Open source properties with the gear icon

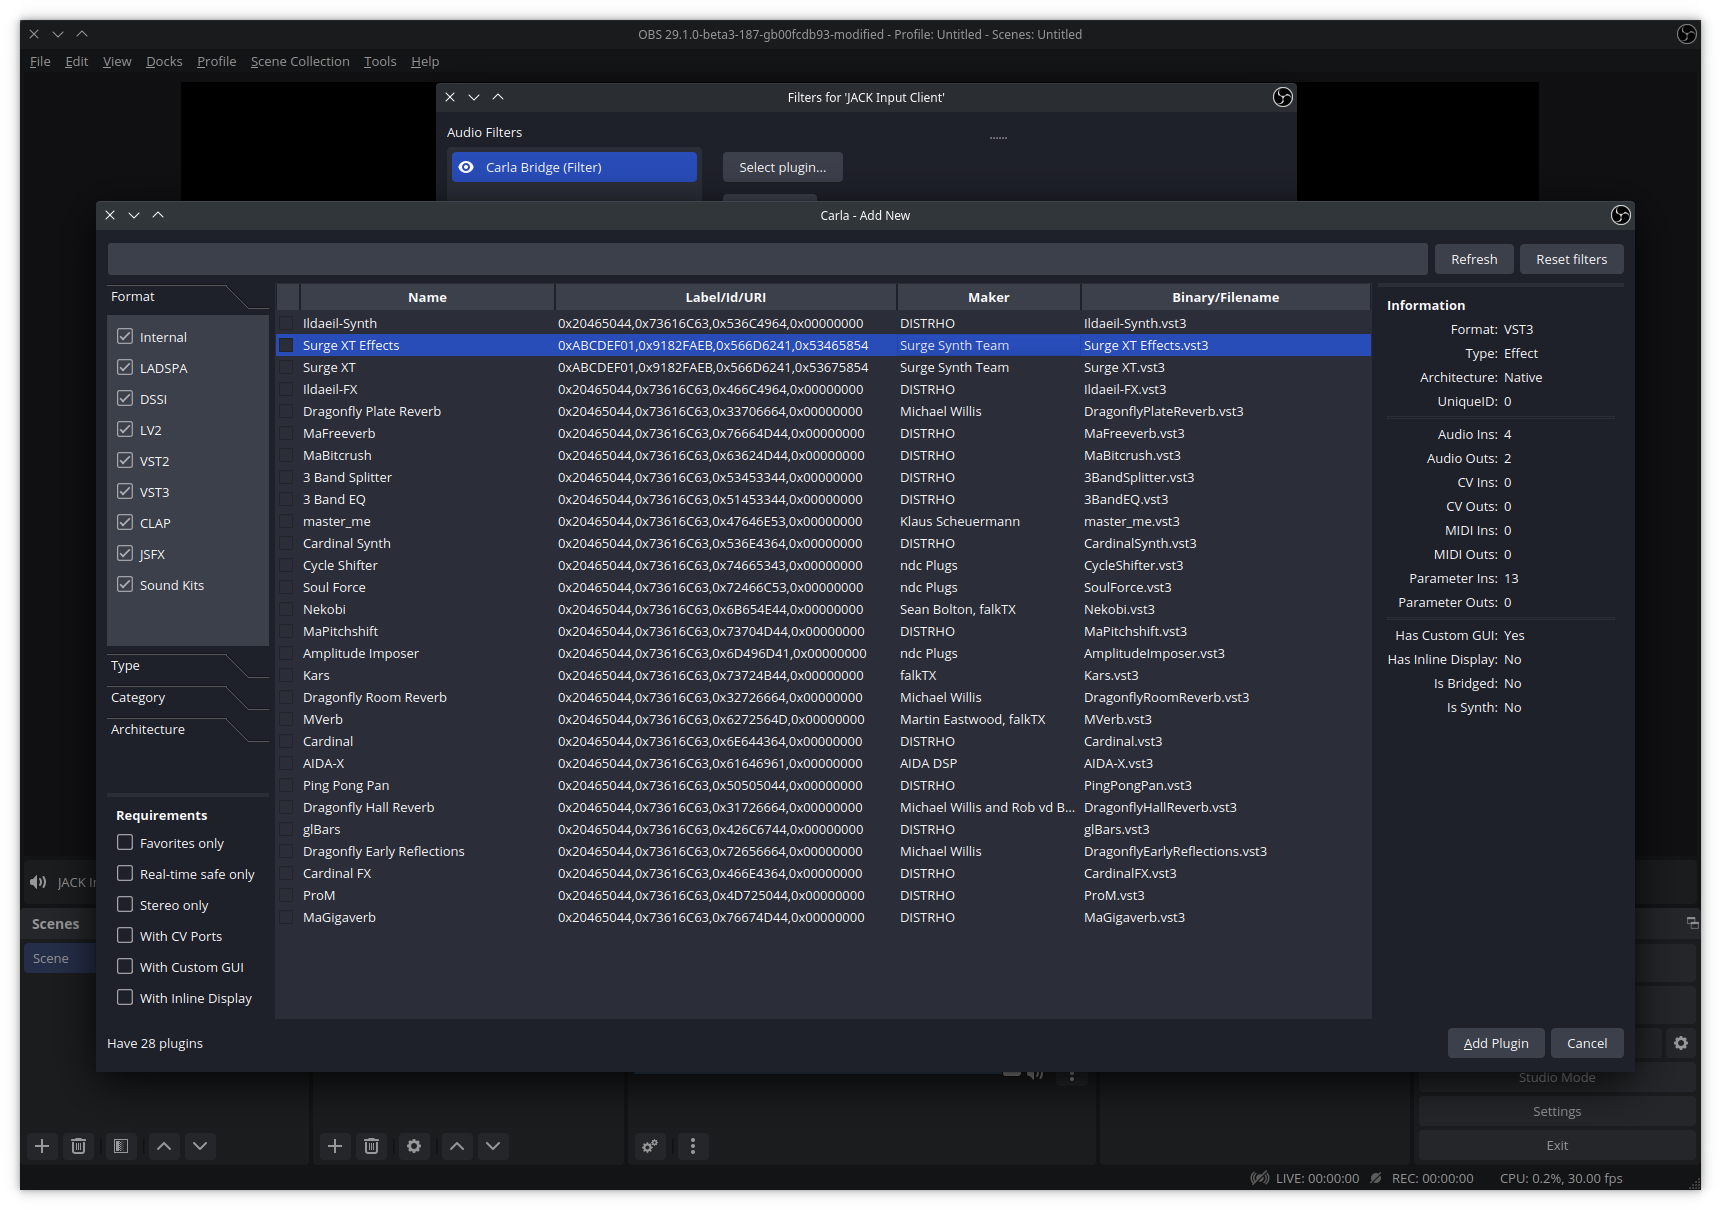pos(414,1146)
